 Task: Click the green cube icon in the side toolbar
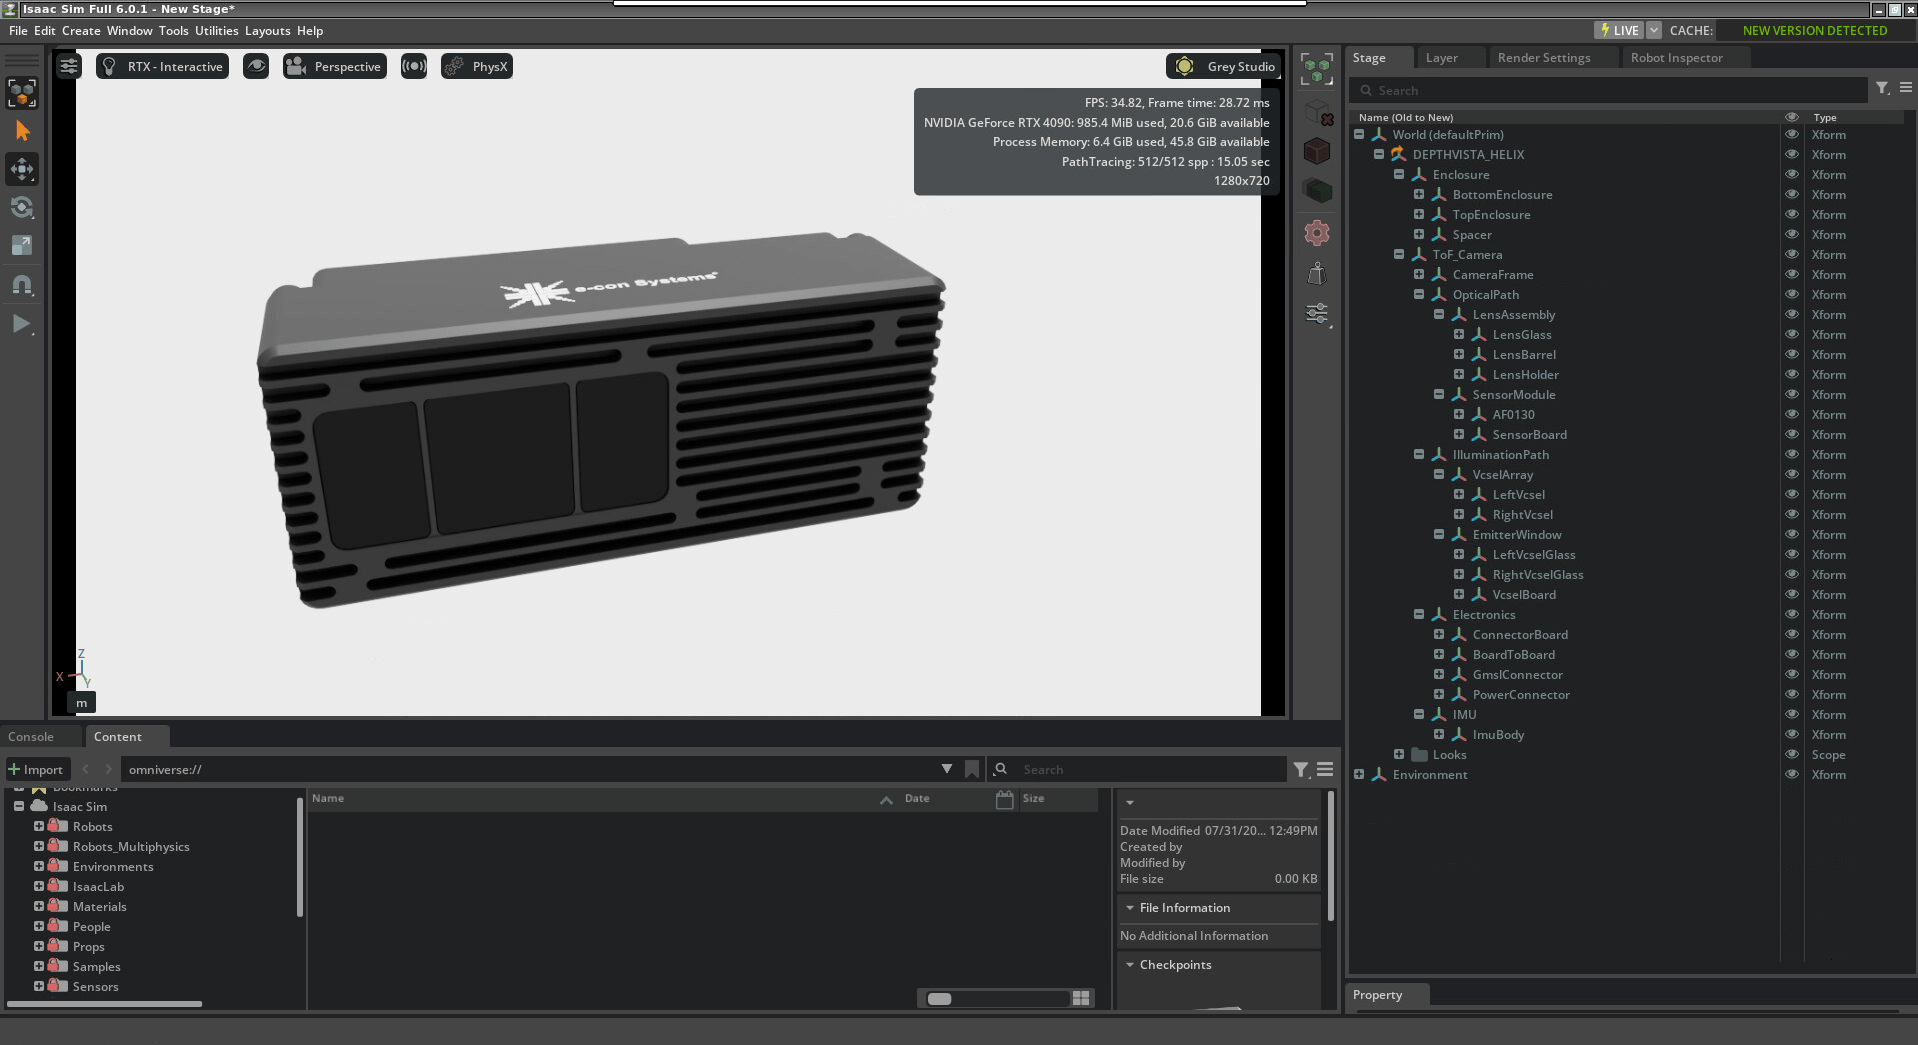(x=1317, y=191)
